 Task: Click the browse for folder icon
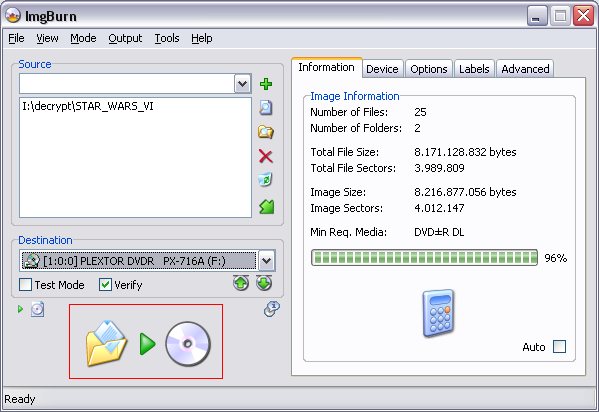click(x=266, y=132)
